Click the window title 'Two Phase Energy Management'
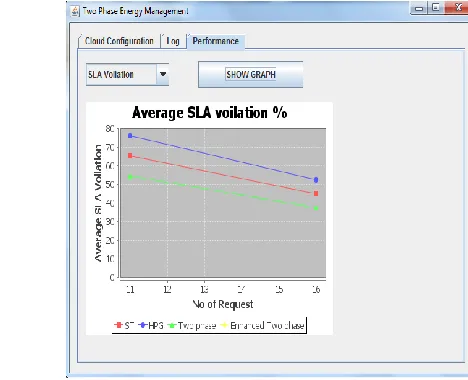This screenshot has width=468, height=380. pos(136,11)
